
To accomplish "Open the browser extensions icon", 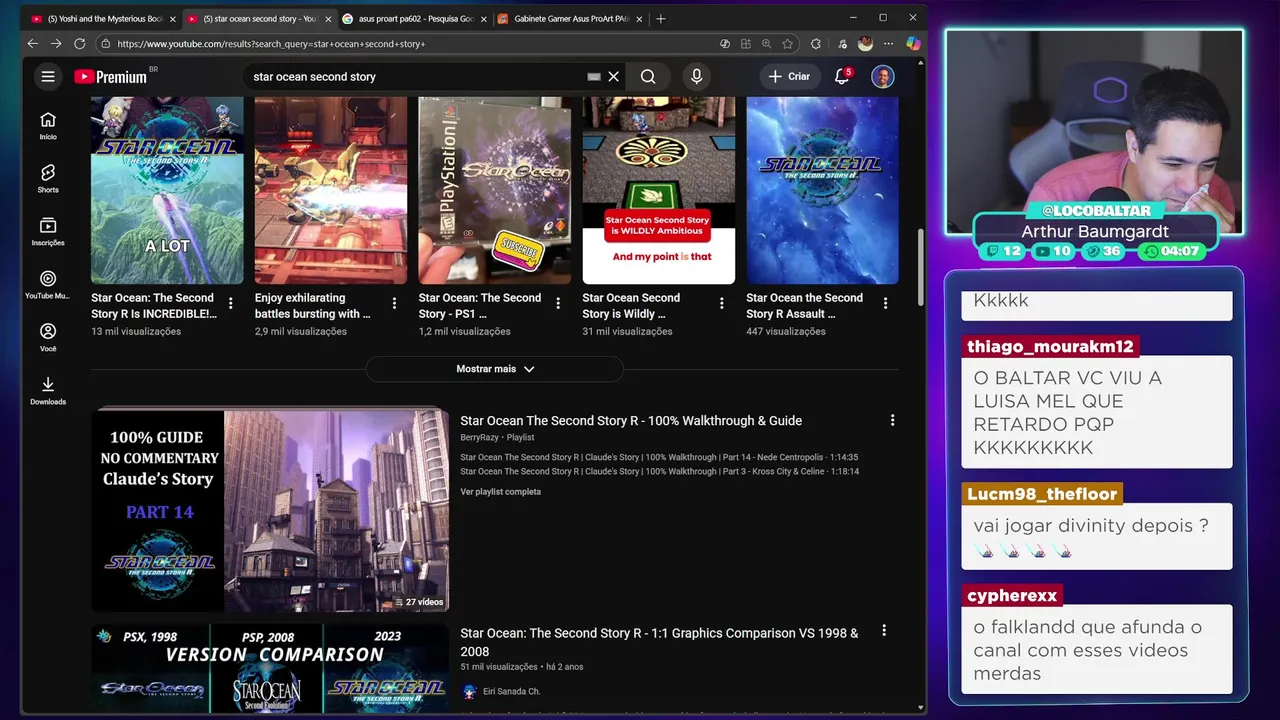I will click(x=816, y=44).
